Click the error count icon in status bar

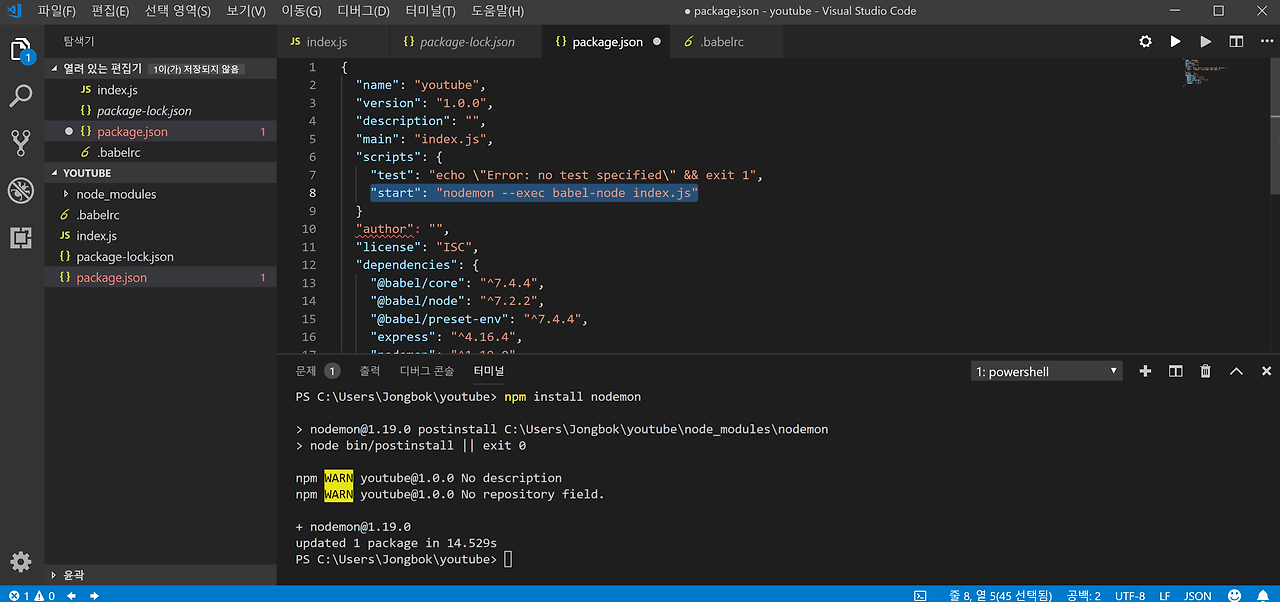click(x=19, y=595)
